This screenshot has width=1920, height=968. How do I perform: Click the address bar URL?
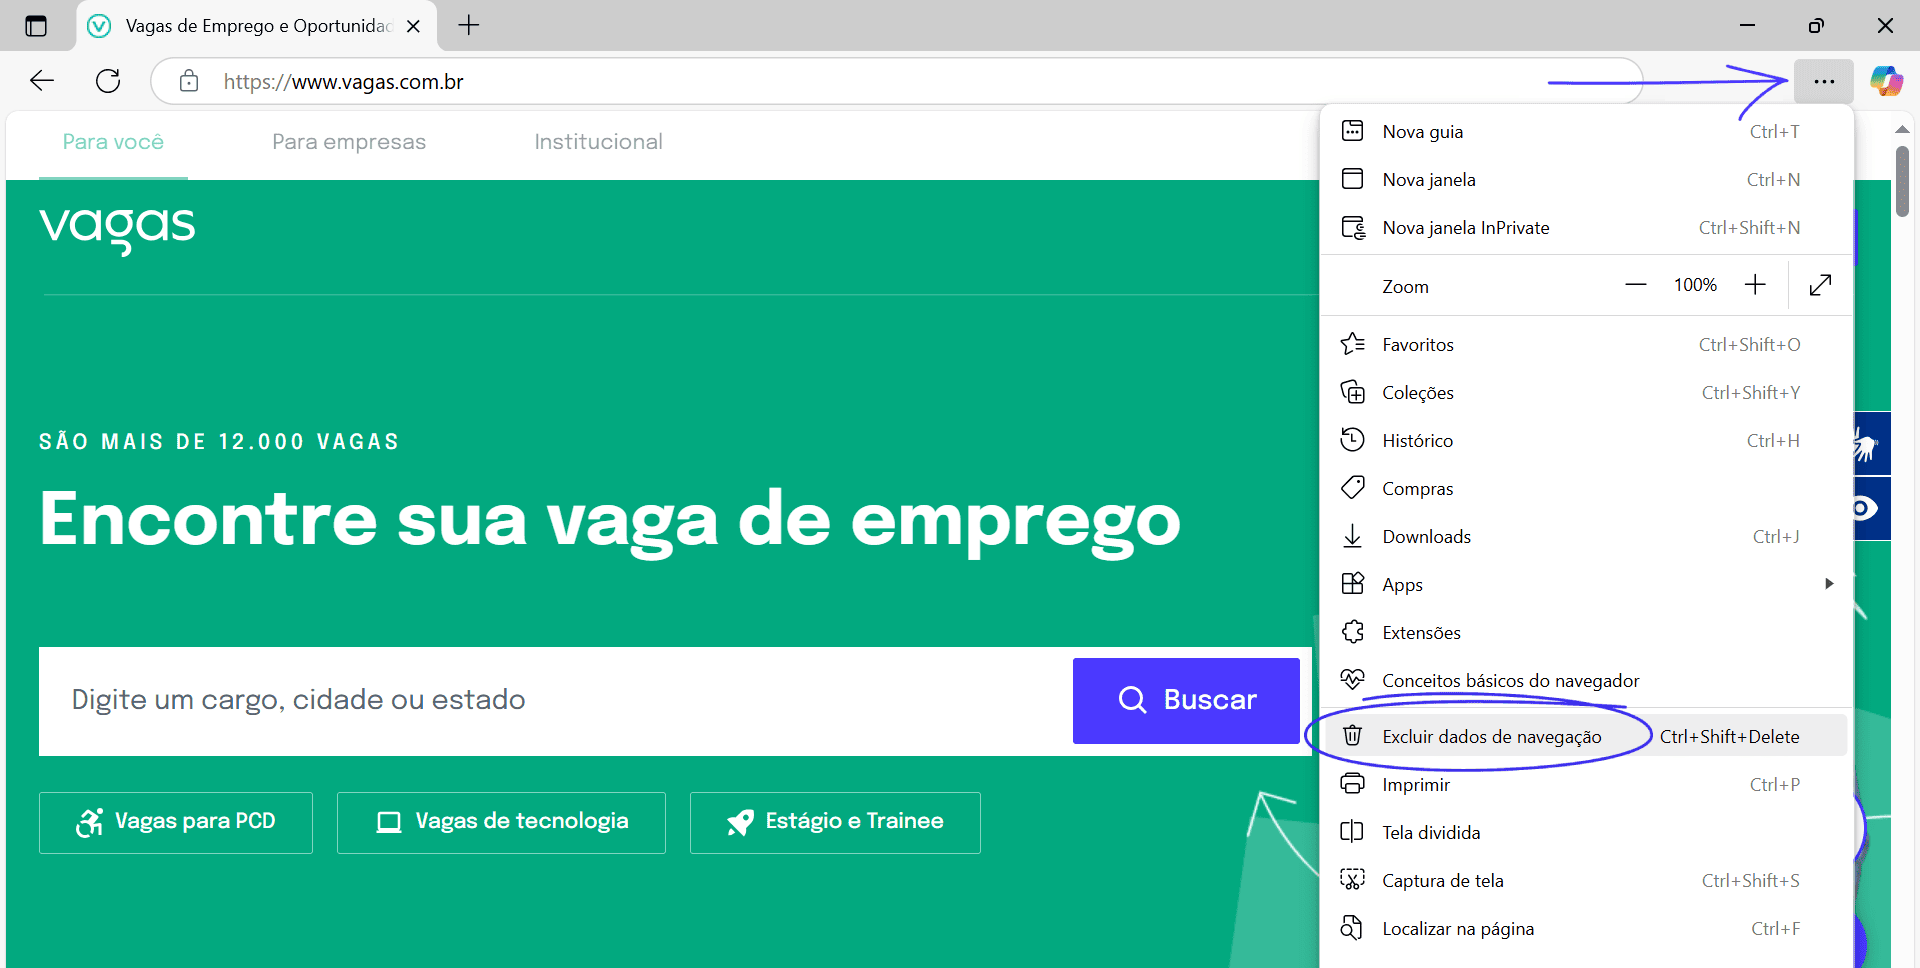pos(343,82)
